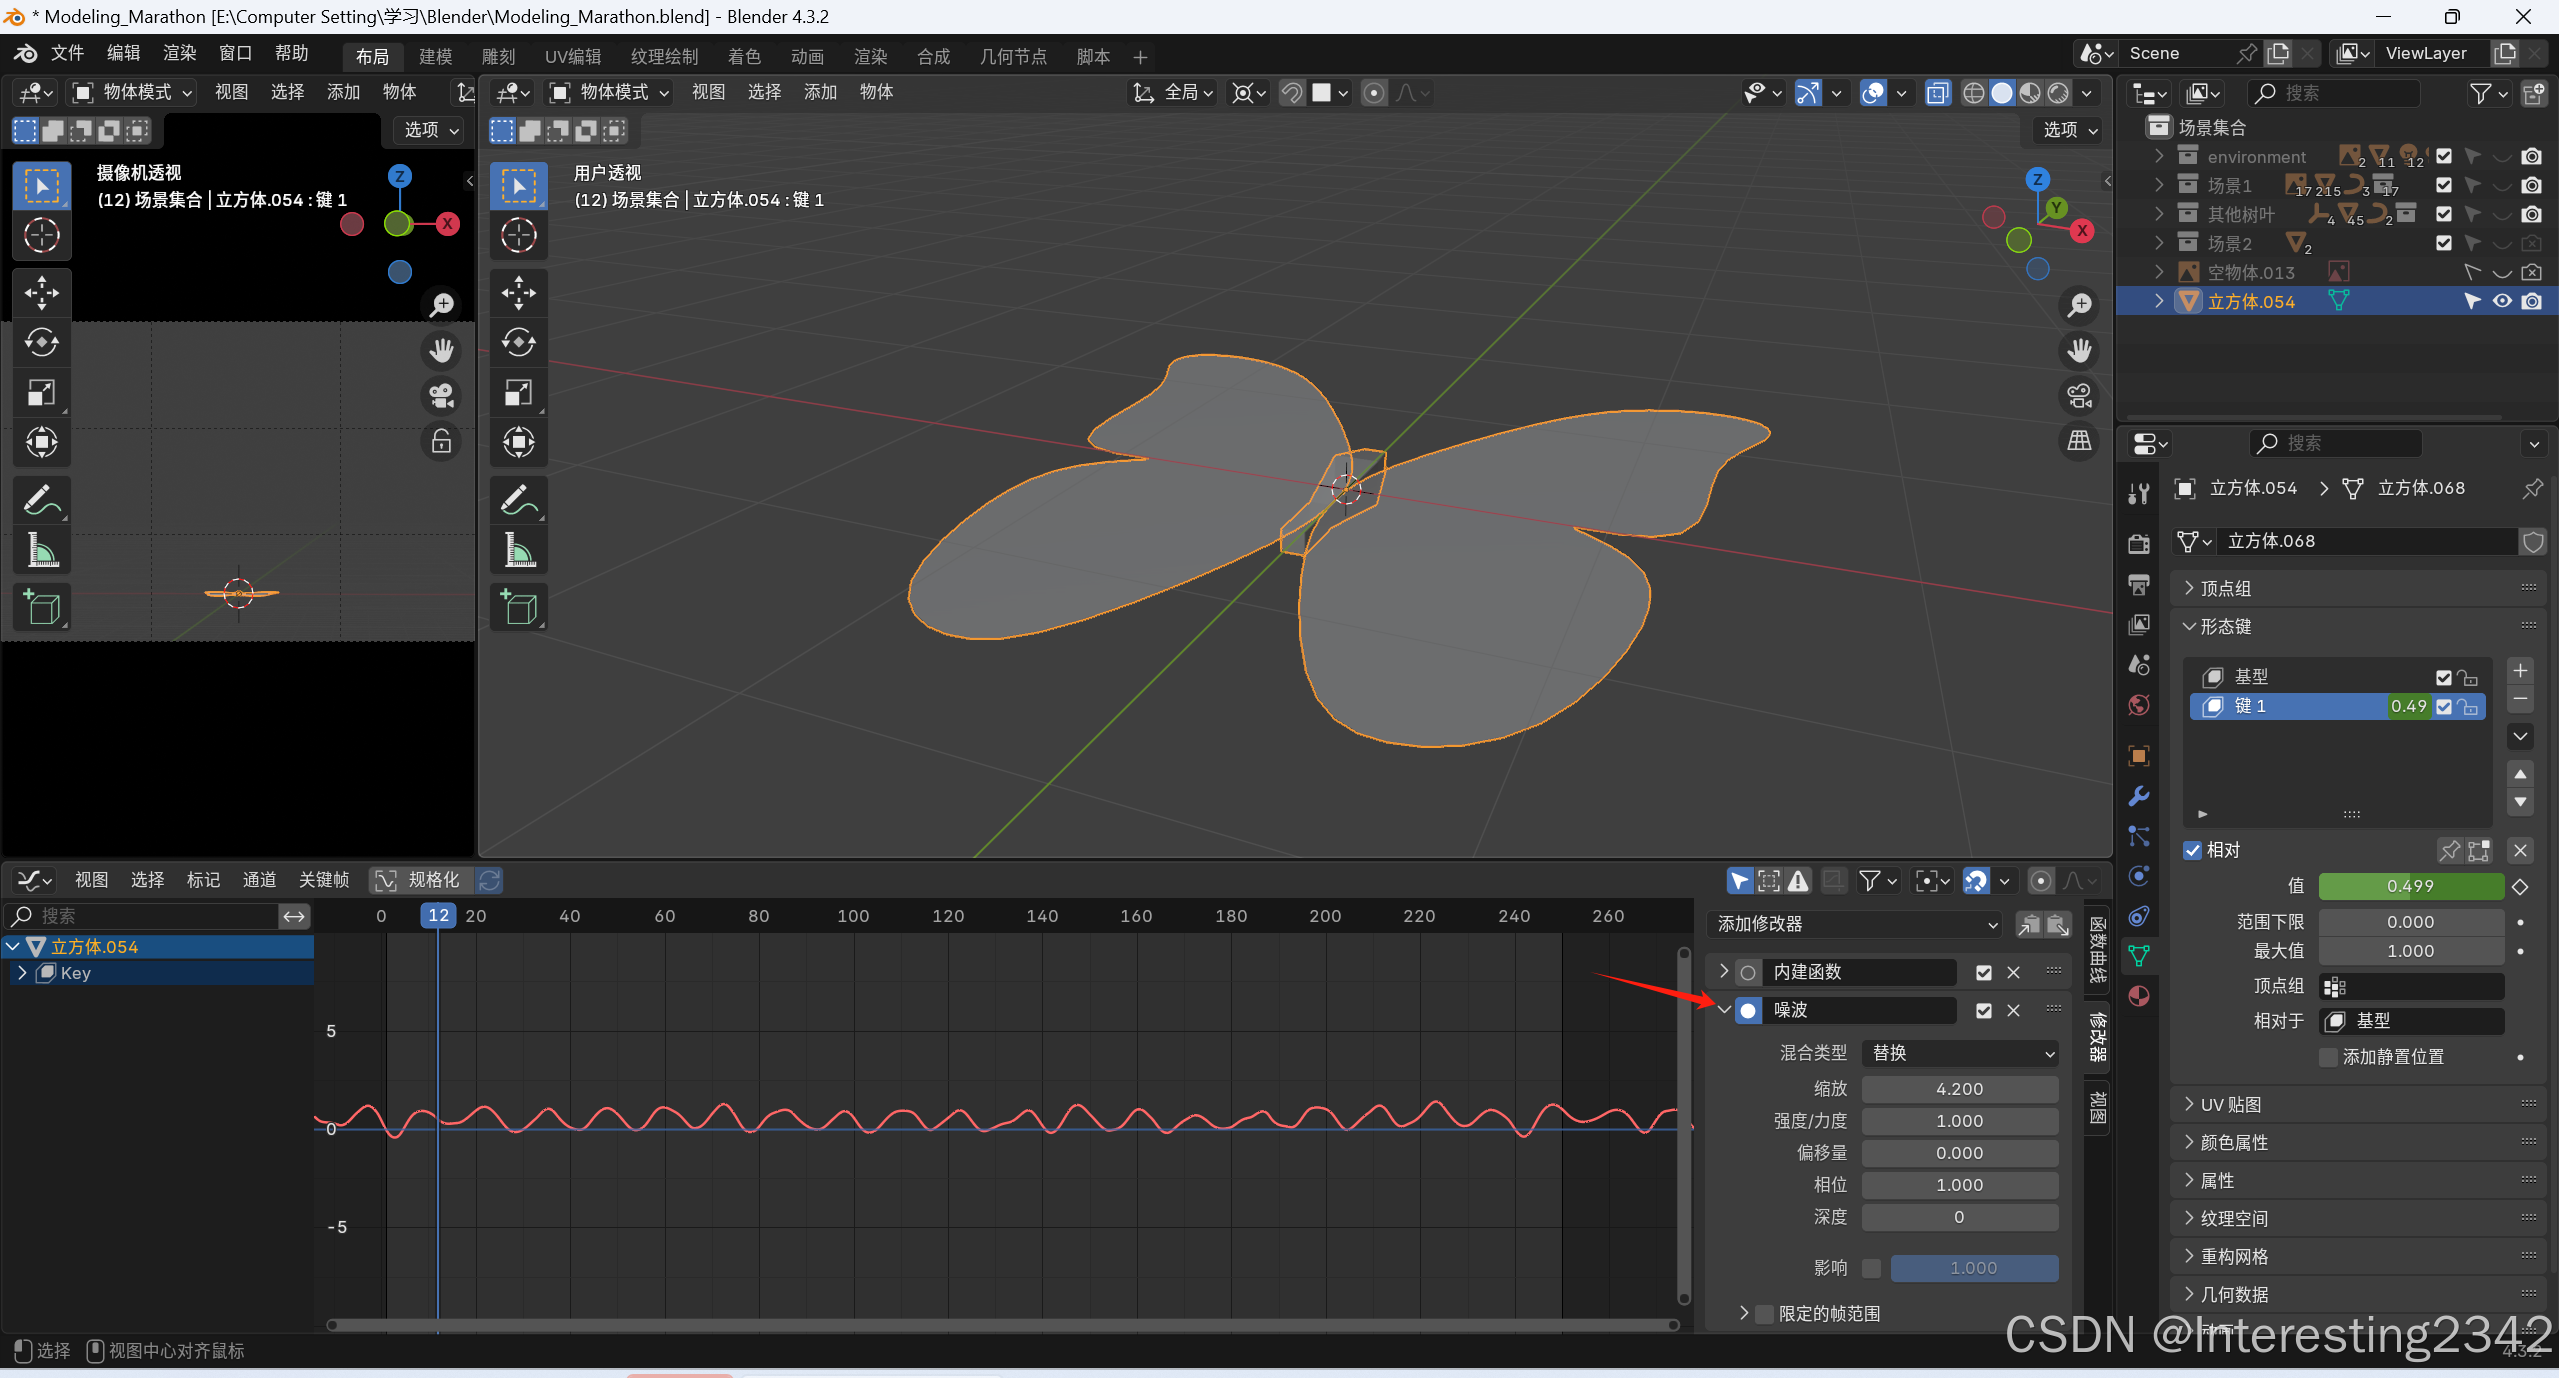Select the Add Cube tool in main viewport
Viewport: 2559px width, 1378px height.
tap(518, 607)
